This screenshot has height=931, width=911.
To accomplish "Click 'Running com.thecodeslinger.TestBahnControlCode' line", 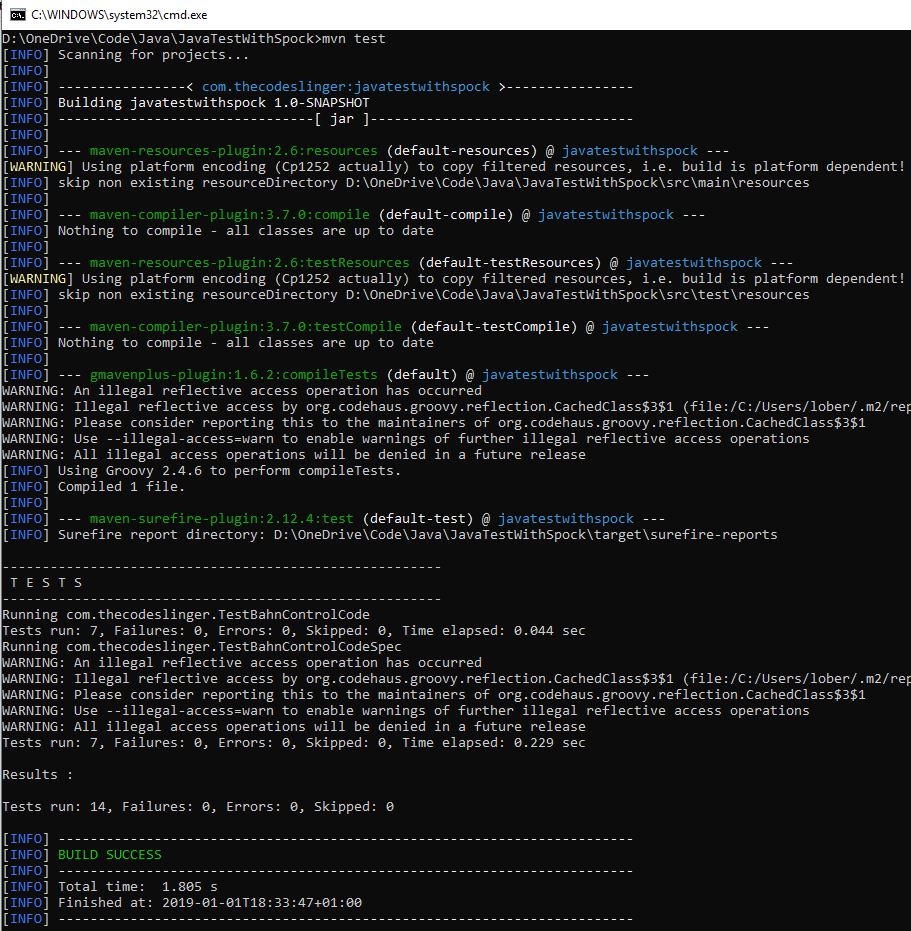I will point(186,615).
